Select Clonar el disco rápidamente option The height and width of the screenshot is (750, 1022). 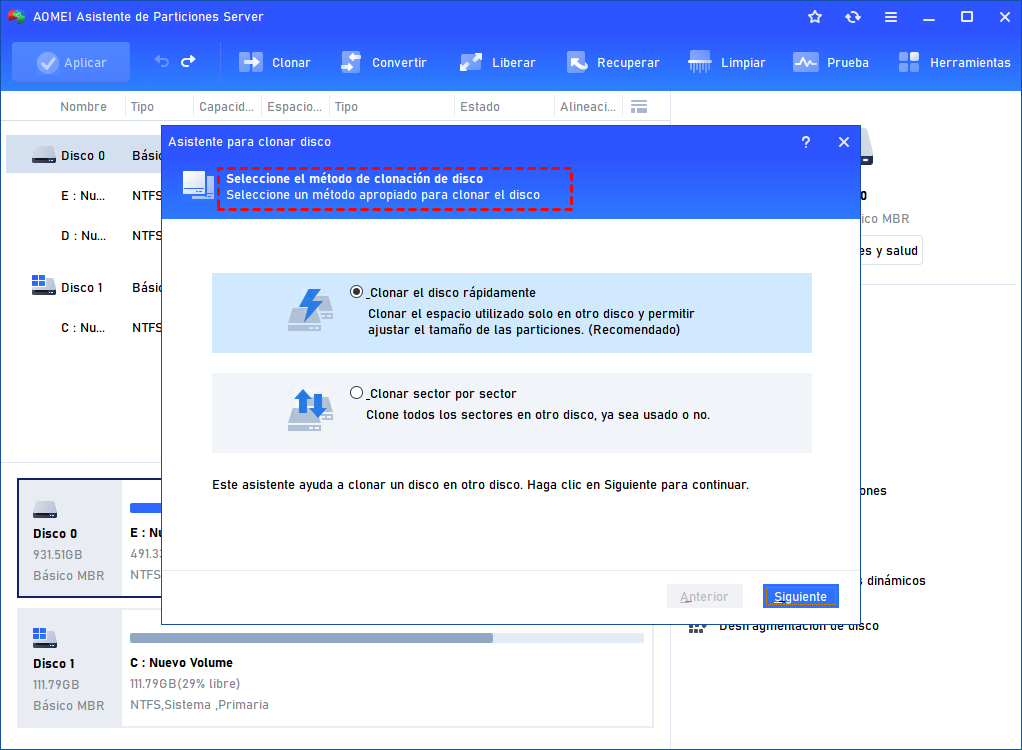click(x=357, y=292)
